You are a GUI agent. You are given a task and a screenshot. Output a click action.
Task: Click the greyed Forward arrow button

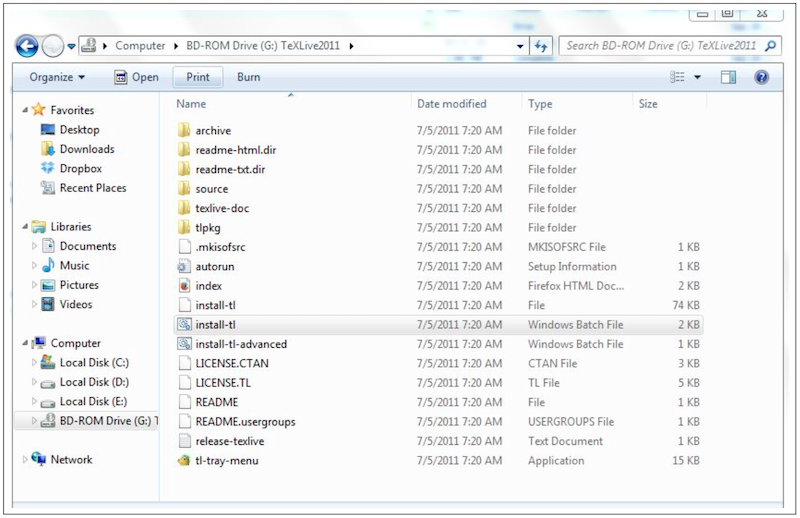click(x=52, y=46)
